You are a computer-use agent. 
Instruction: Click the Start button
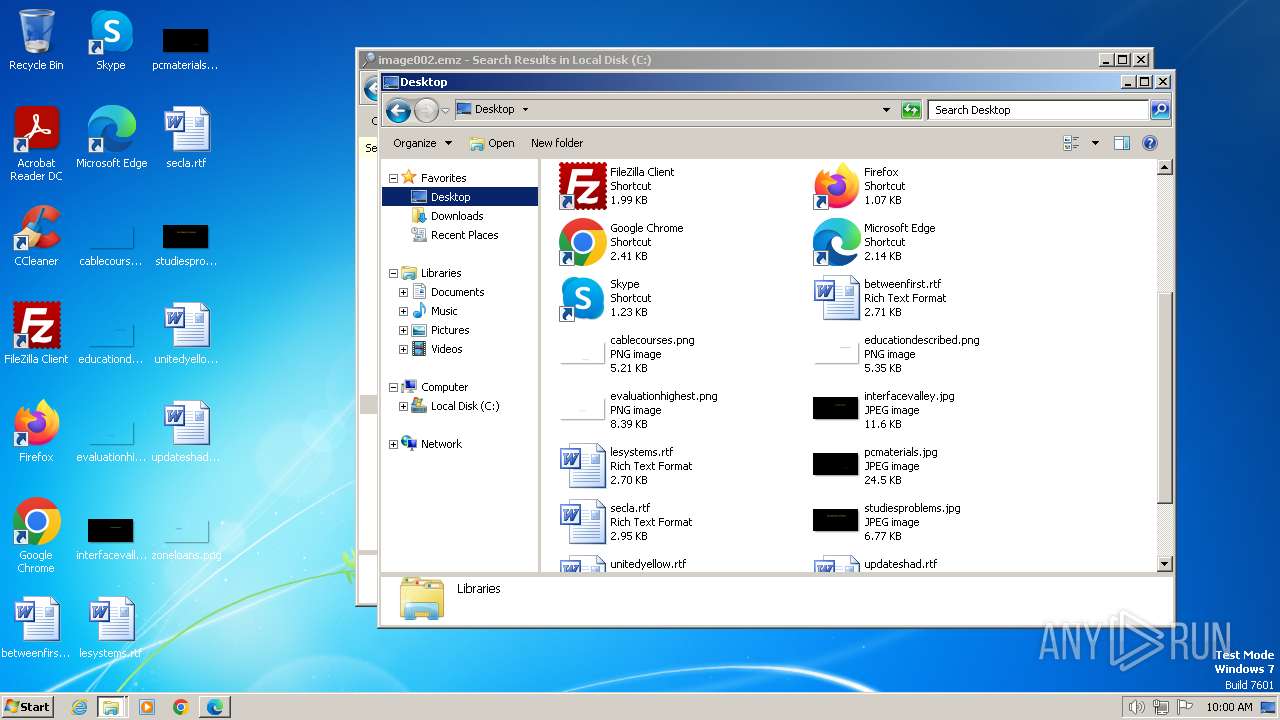(x=28, y=706)
